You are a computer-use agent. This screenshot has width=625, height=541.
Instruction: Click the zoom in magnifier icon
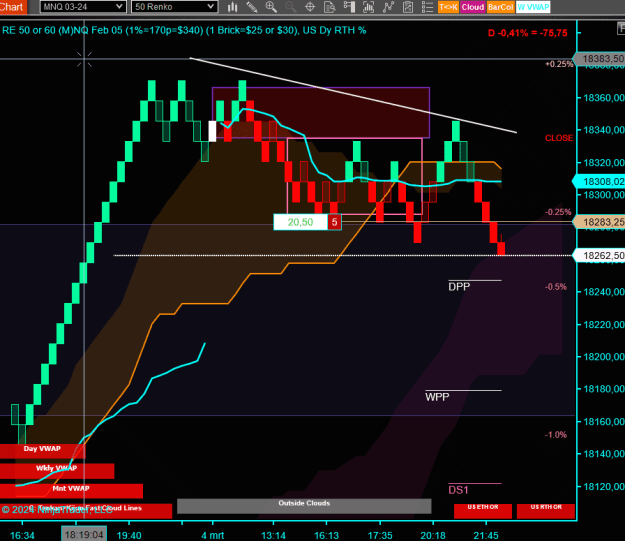click(x=271, y=7)
